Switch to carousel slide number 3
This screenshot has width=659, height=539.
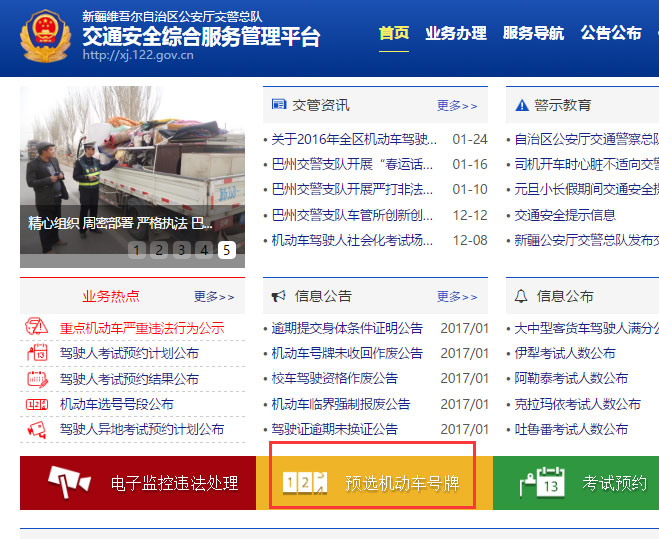tap(182, 250)
